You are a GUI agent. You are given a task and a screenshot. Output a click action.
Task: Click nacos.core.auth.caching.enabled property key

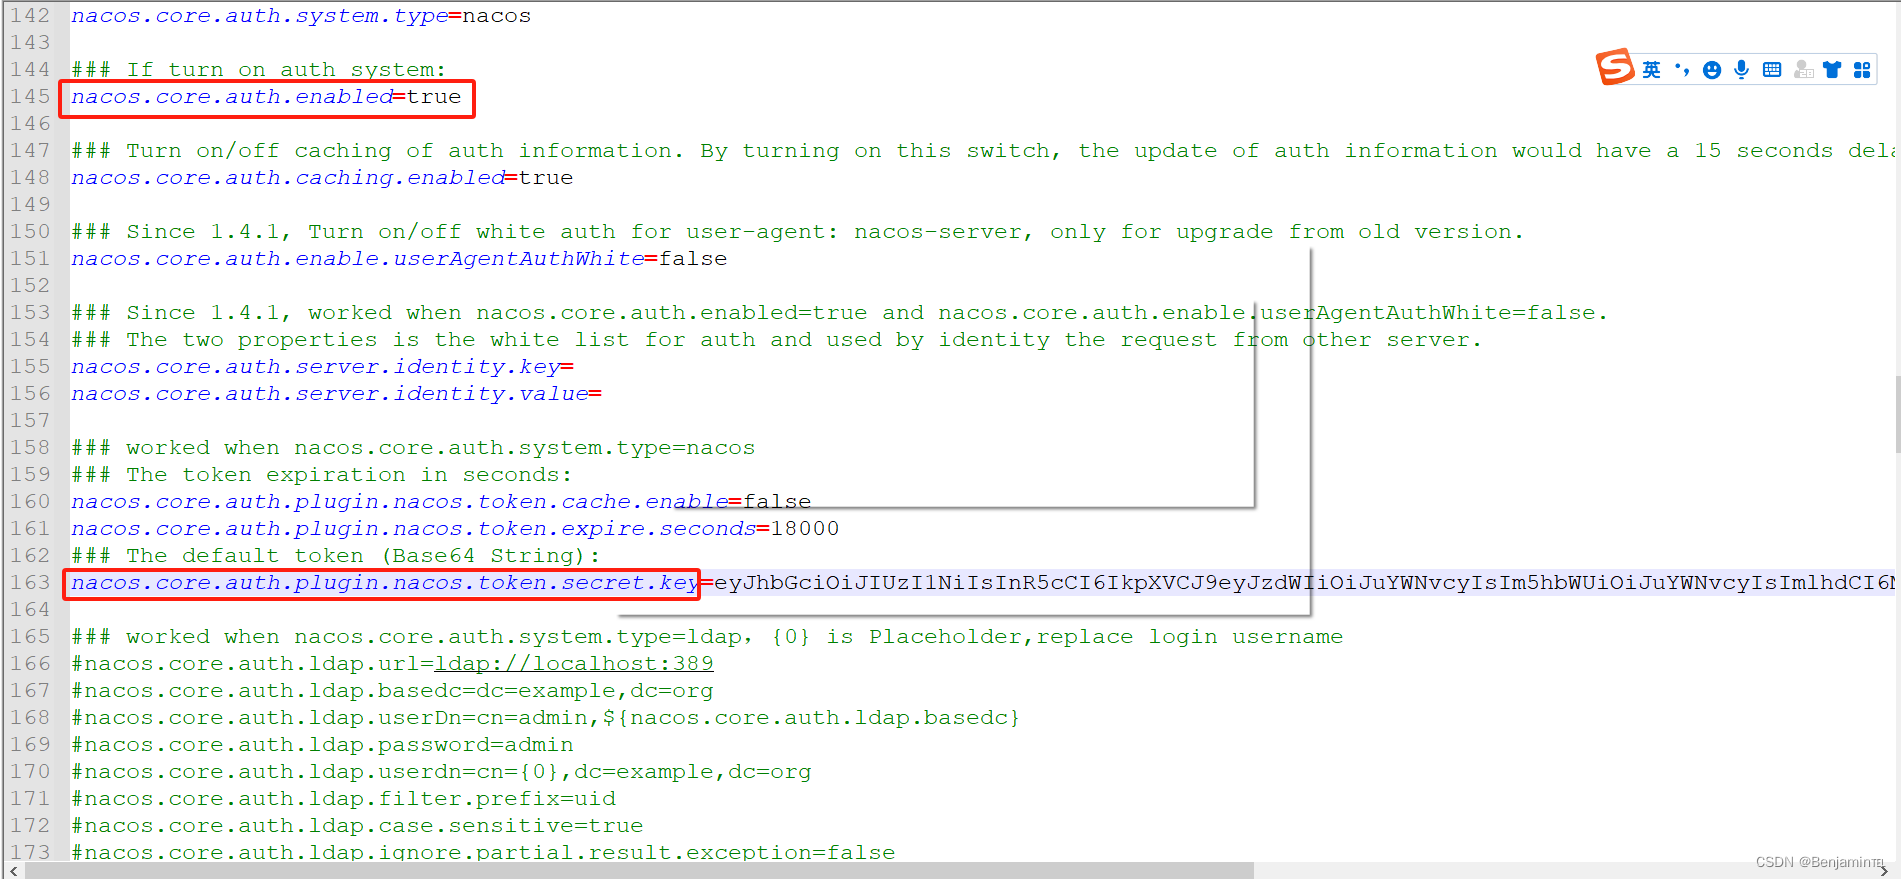pos(288,178)
